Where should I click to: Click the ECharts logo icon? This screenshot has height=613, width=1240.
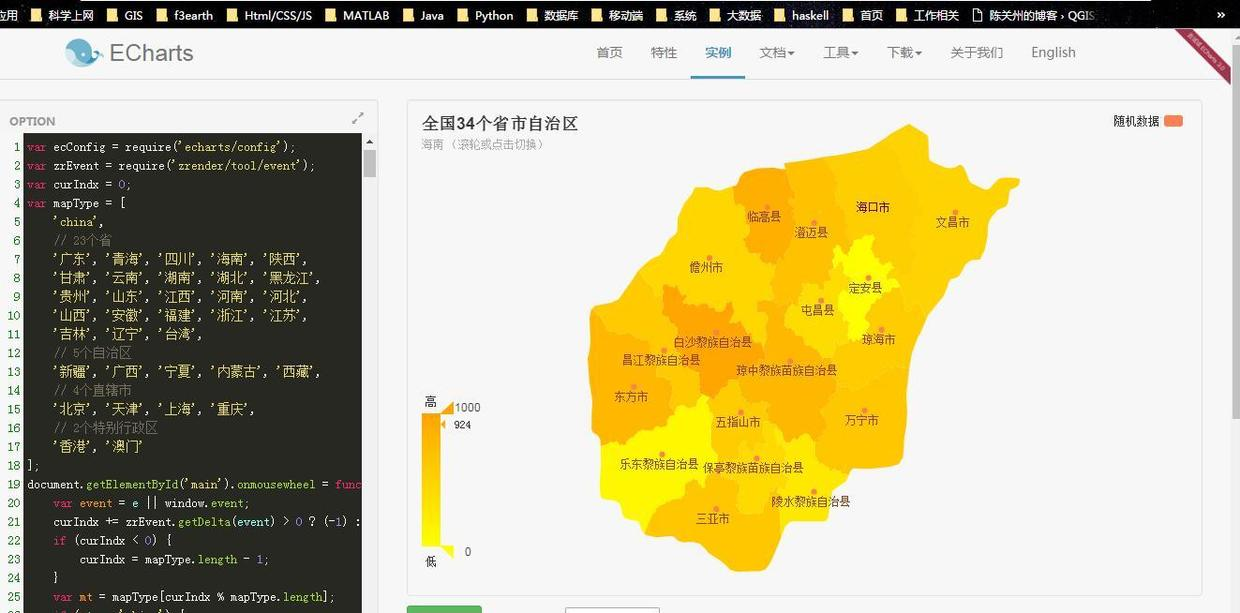82,52
